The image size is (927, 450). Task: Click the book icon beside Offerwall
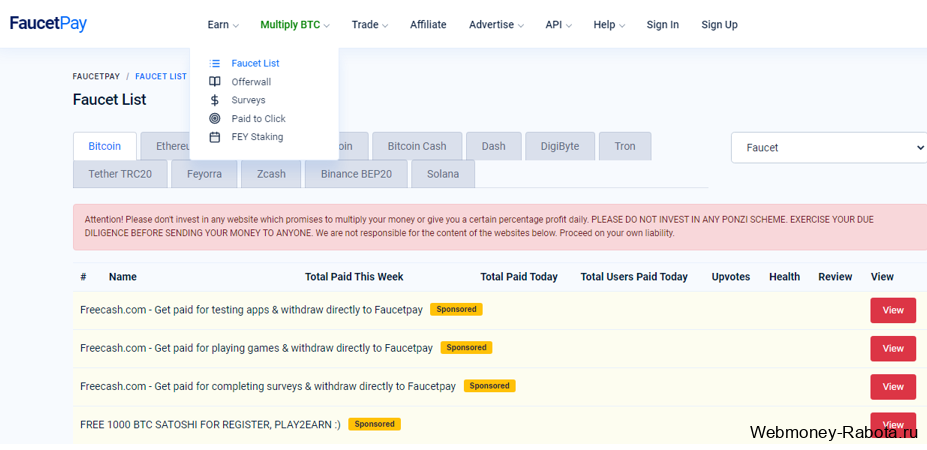[x=215, y=82]
